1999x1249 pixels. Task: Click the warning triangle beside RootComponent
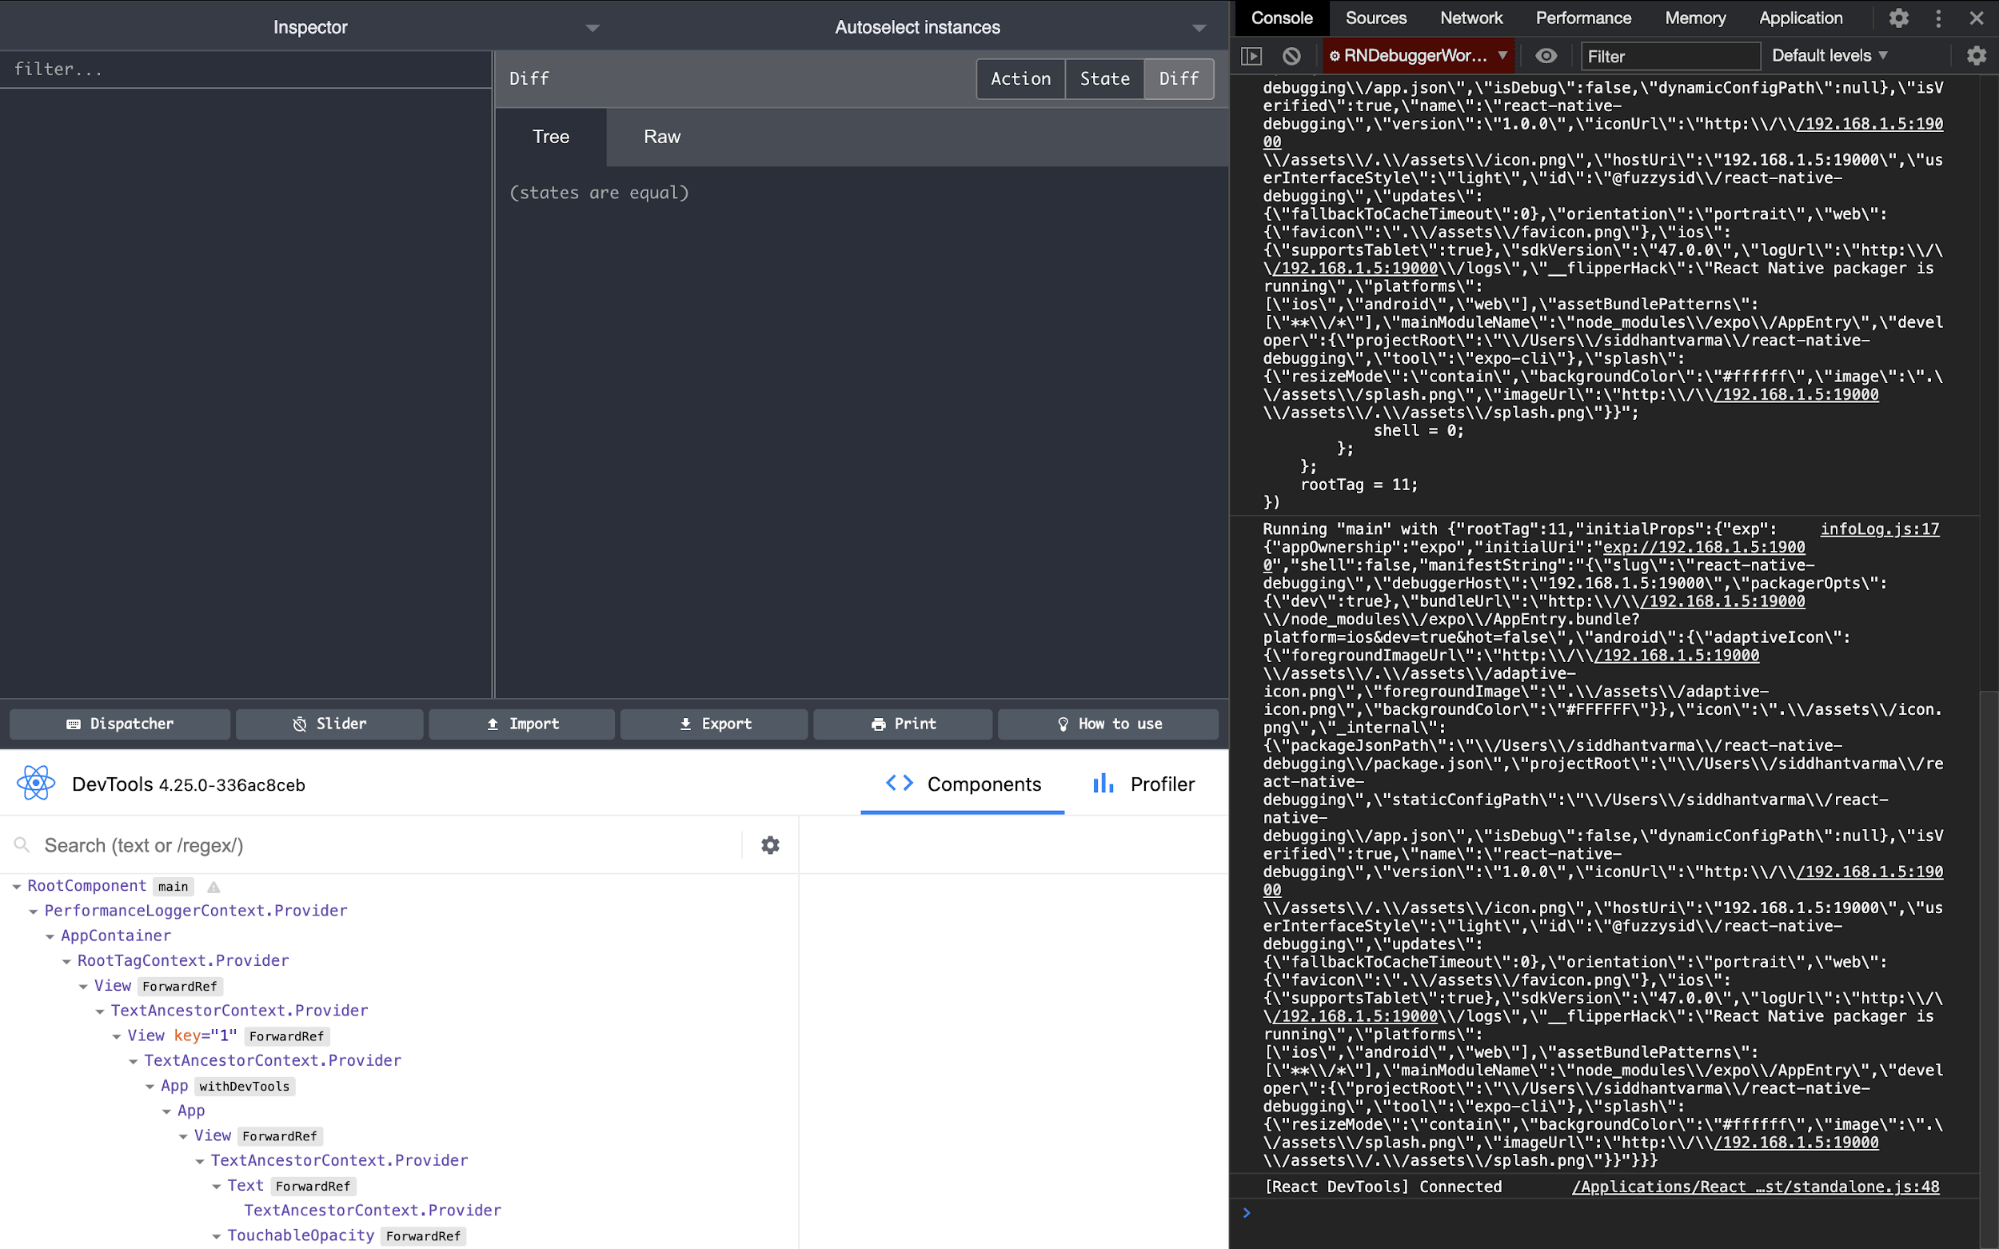[213, 885]
